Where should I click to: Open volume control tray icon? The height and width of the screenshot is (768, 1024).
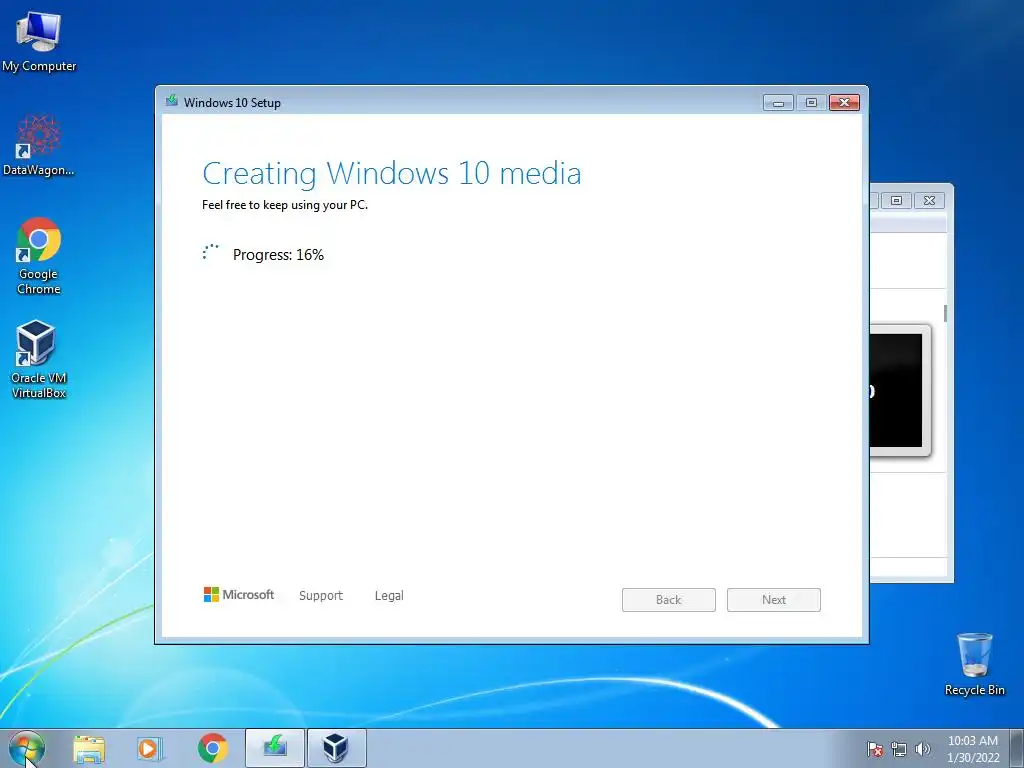pyautogui.click(x=922, y=749)
